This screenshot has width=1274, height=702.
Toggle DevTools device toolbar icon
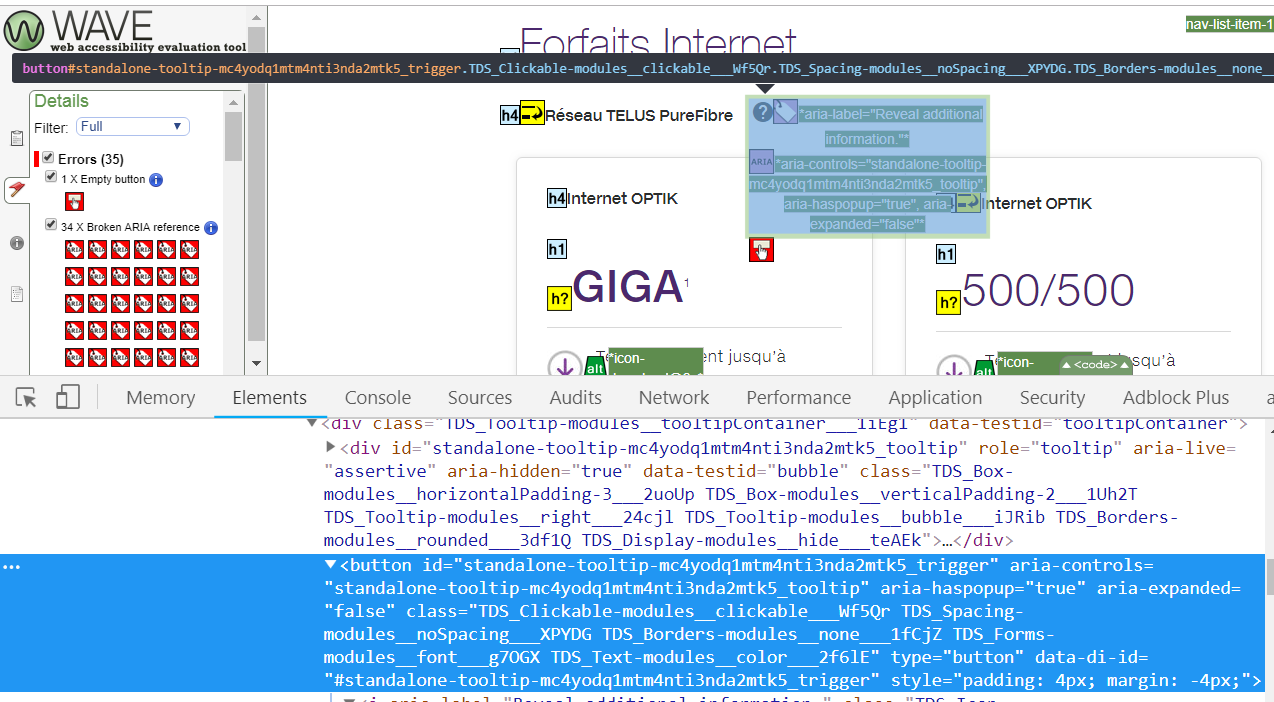pos(67,398)
